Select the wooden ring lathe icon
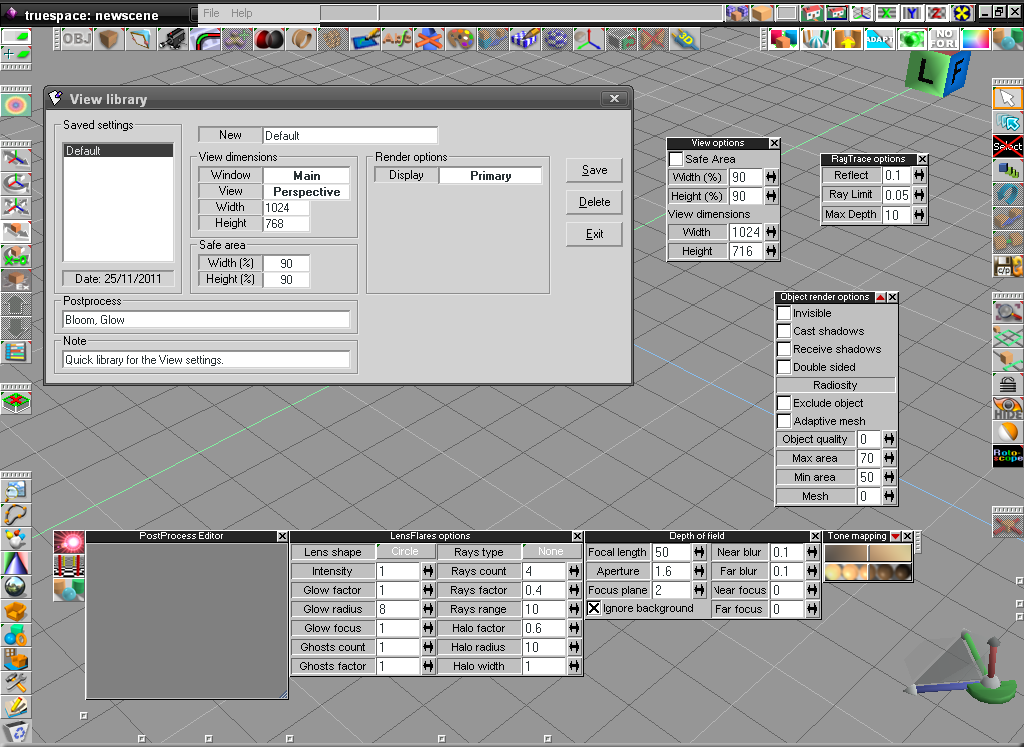This screenshot has height=747, width=1024. click(x=301, y=39)
